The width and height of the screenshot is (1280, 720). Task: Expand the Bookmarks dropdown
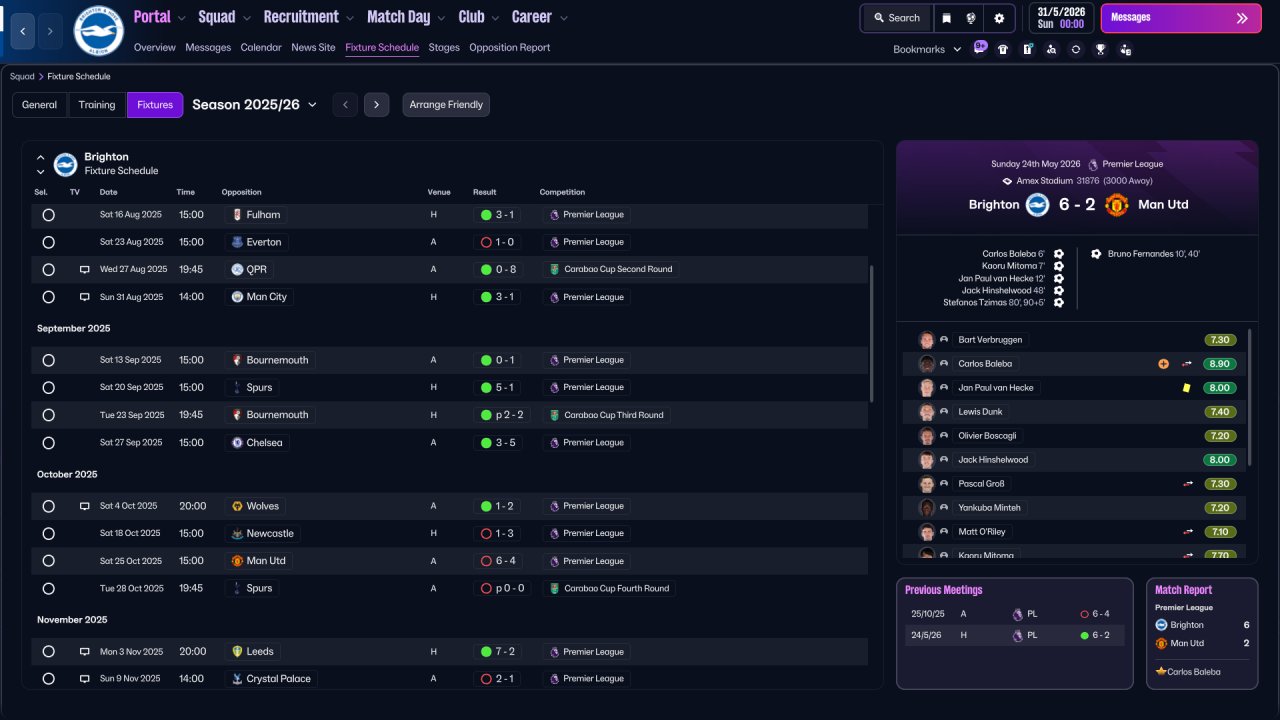pos(927,49)
